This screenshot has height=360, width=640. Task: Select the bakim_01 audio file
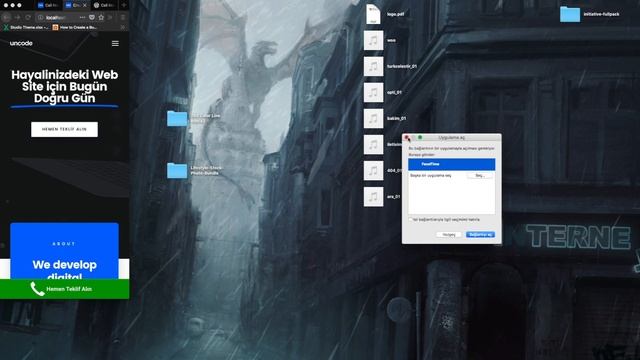pos(373,118)
